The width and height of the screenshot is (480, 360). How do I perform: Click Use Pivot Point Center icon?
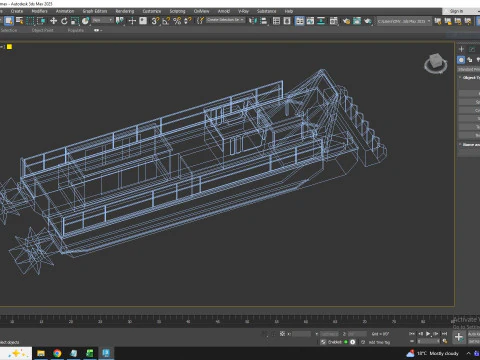point(119,21)
